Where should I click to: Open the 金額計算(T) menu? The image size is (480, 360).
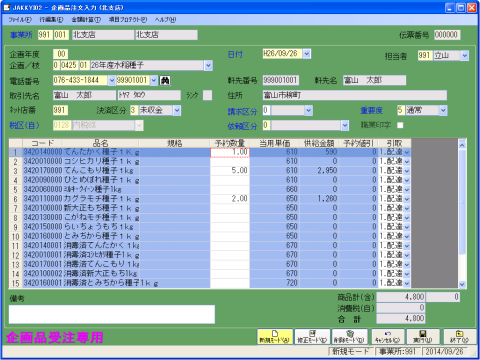coord(86,20)
